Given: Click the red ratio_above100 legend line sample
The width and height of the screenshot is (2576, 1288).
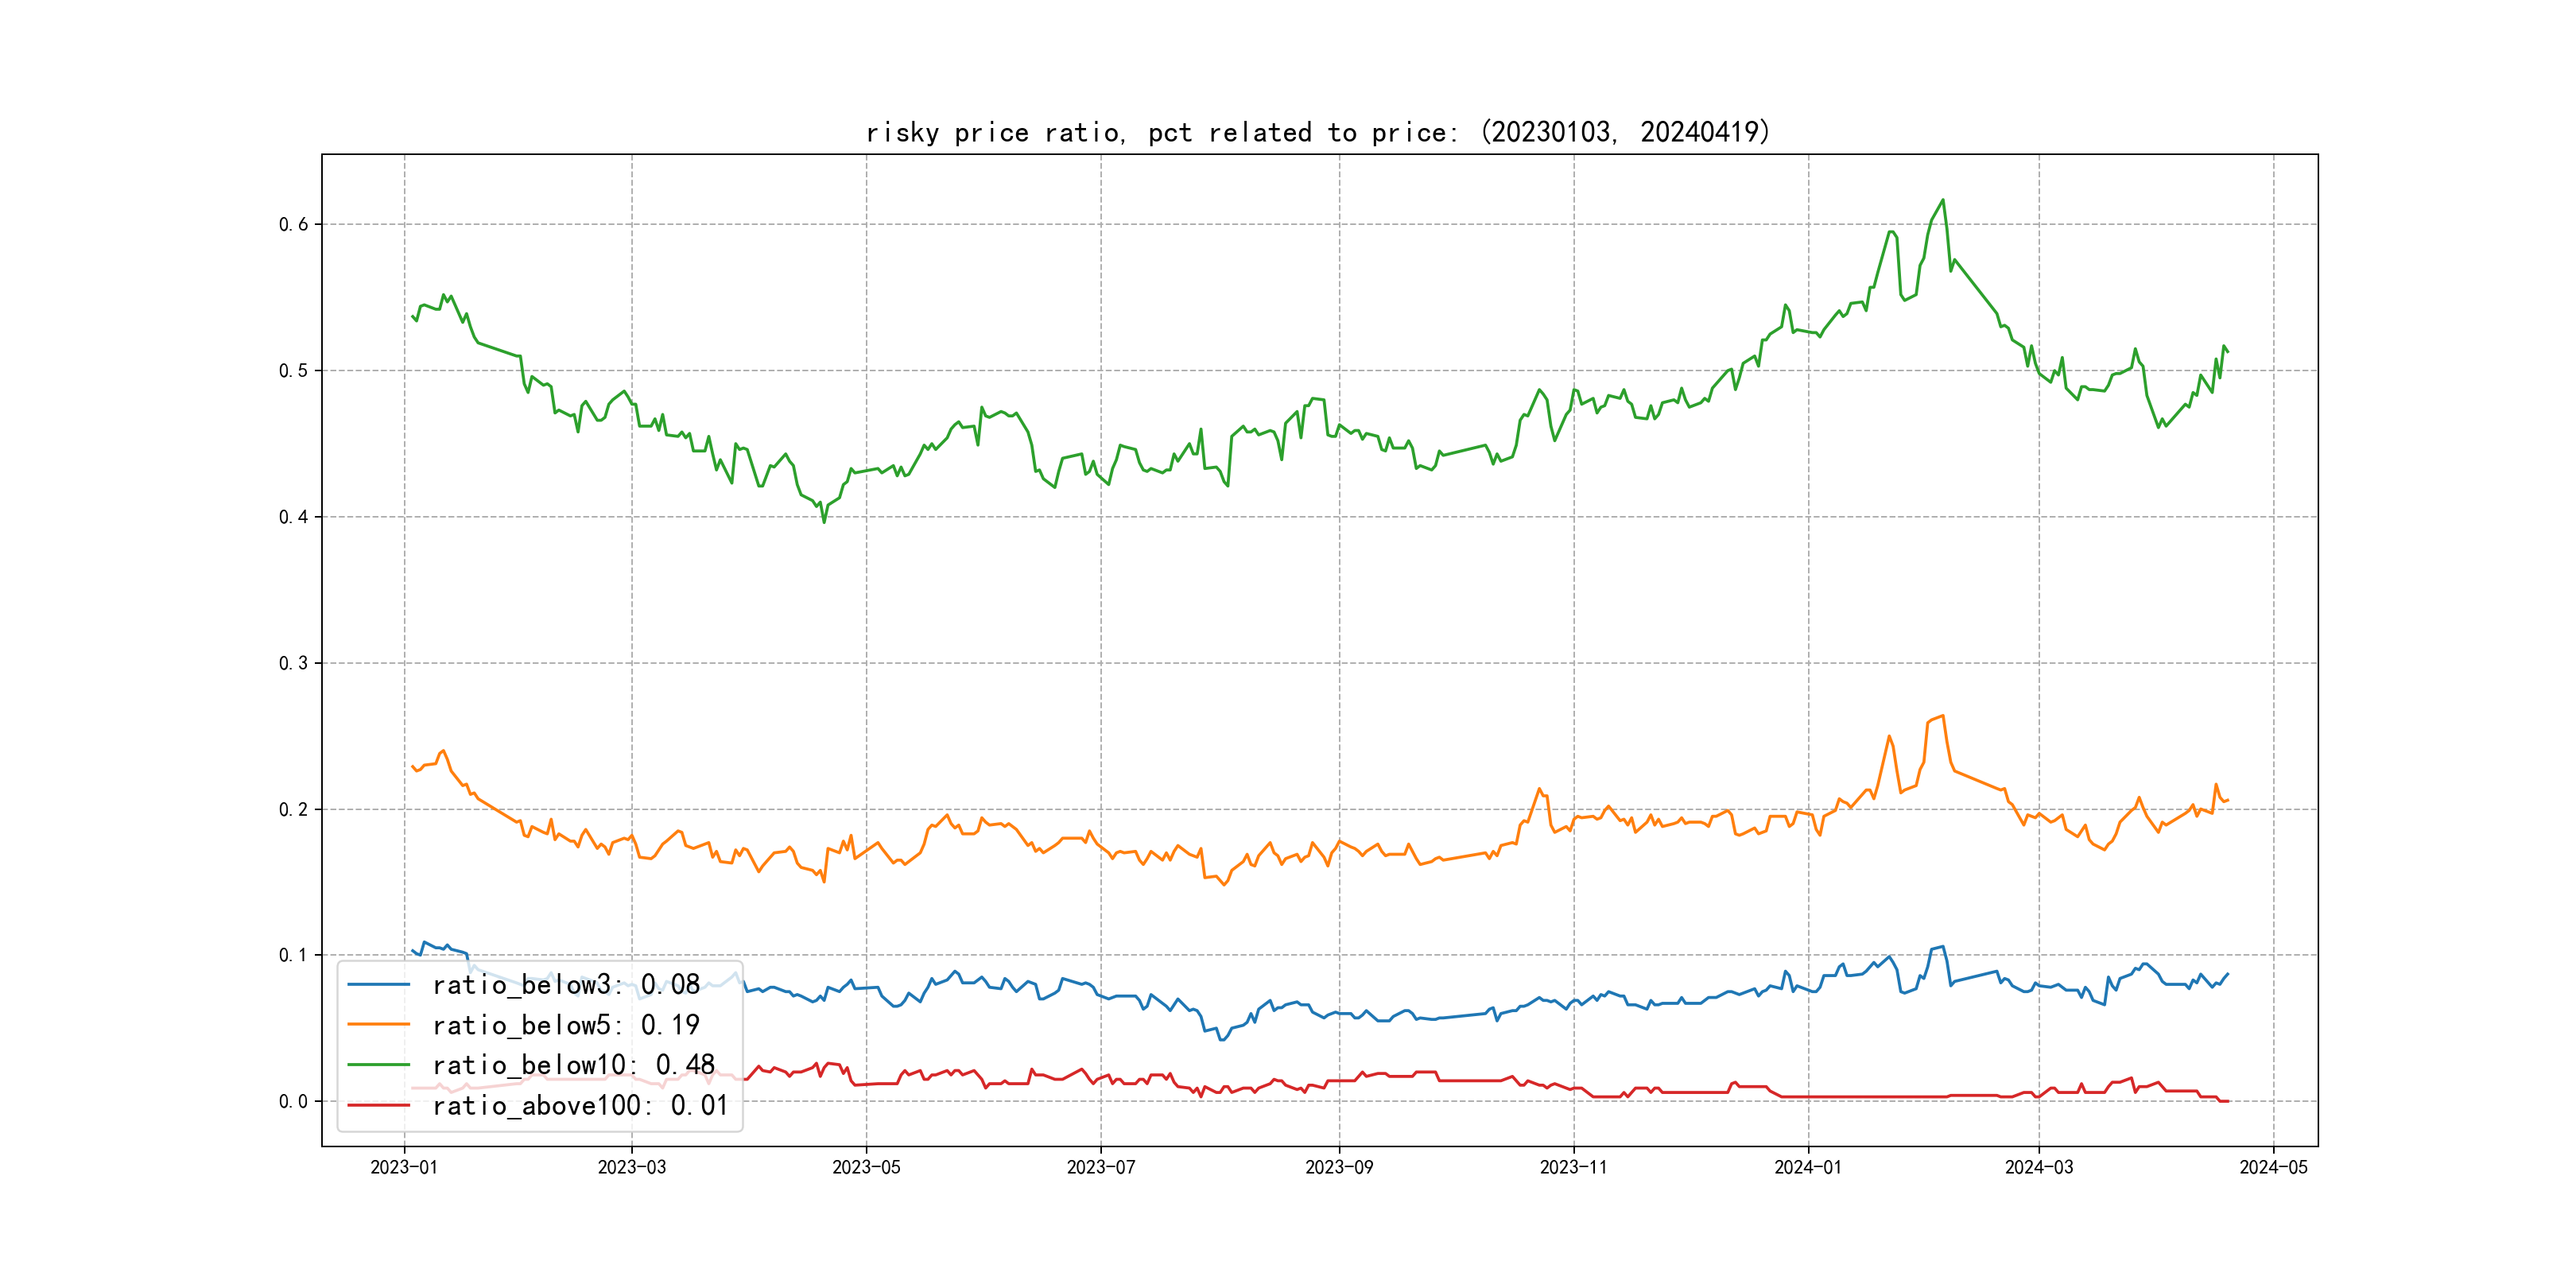Looking at the screenshot, I should click(x=378, y=1105).
